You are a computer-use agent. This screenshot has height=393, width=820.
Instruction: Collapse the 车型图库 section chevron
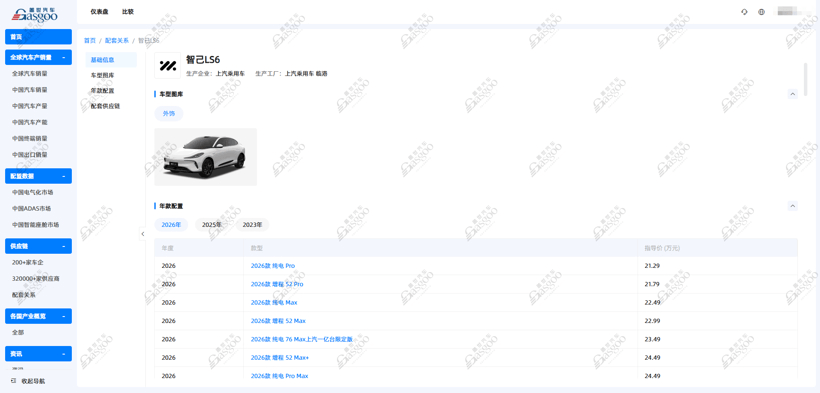click(x=793, y=94)
